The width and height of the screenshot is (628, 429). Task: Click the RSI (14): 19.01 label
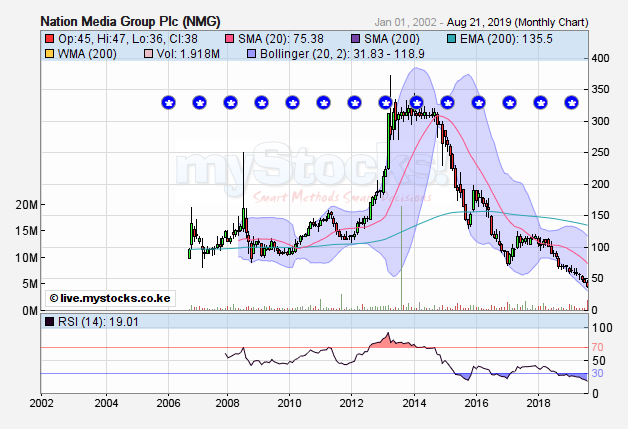tap(88, 322)
